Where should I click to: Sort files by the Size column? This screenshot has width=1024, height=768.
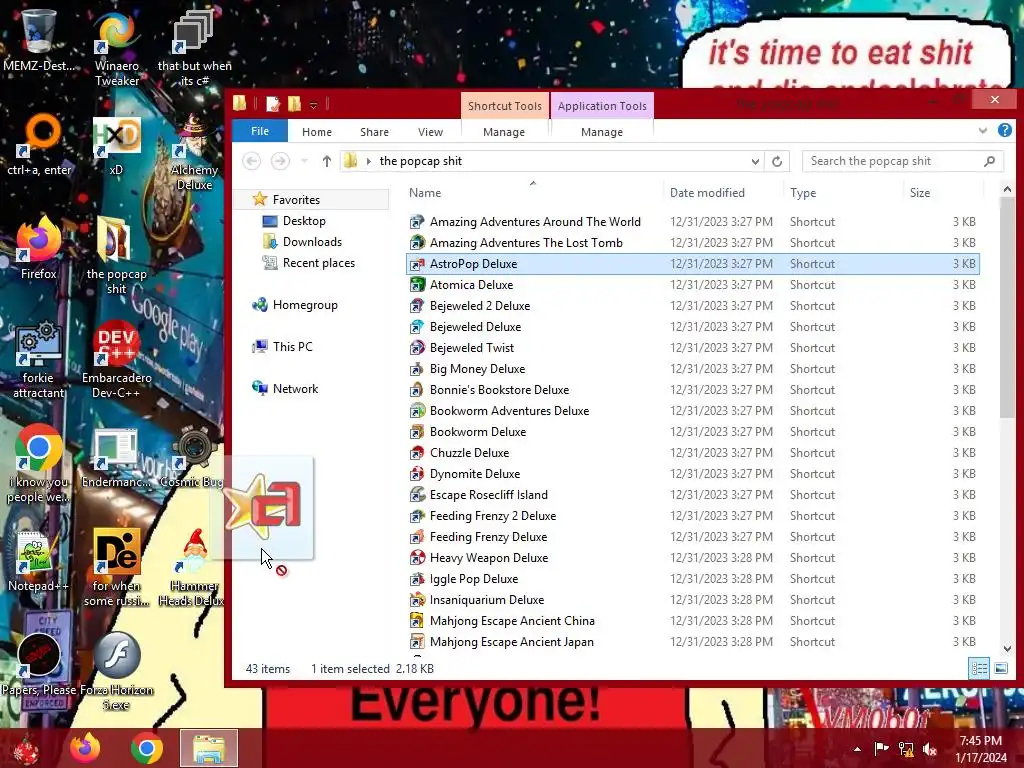tap(943, 193)
